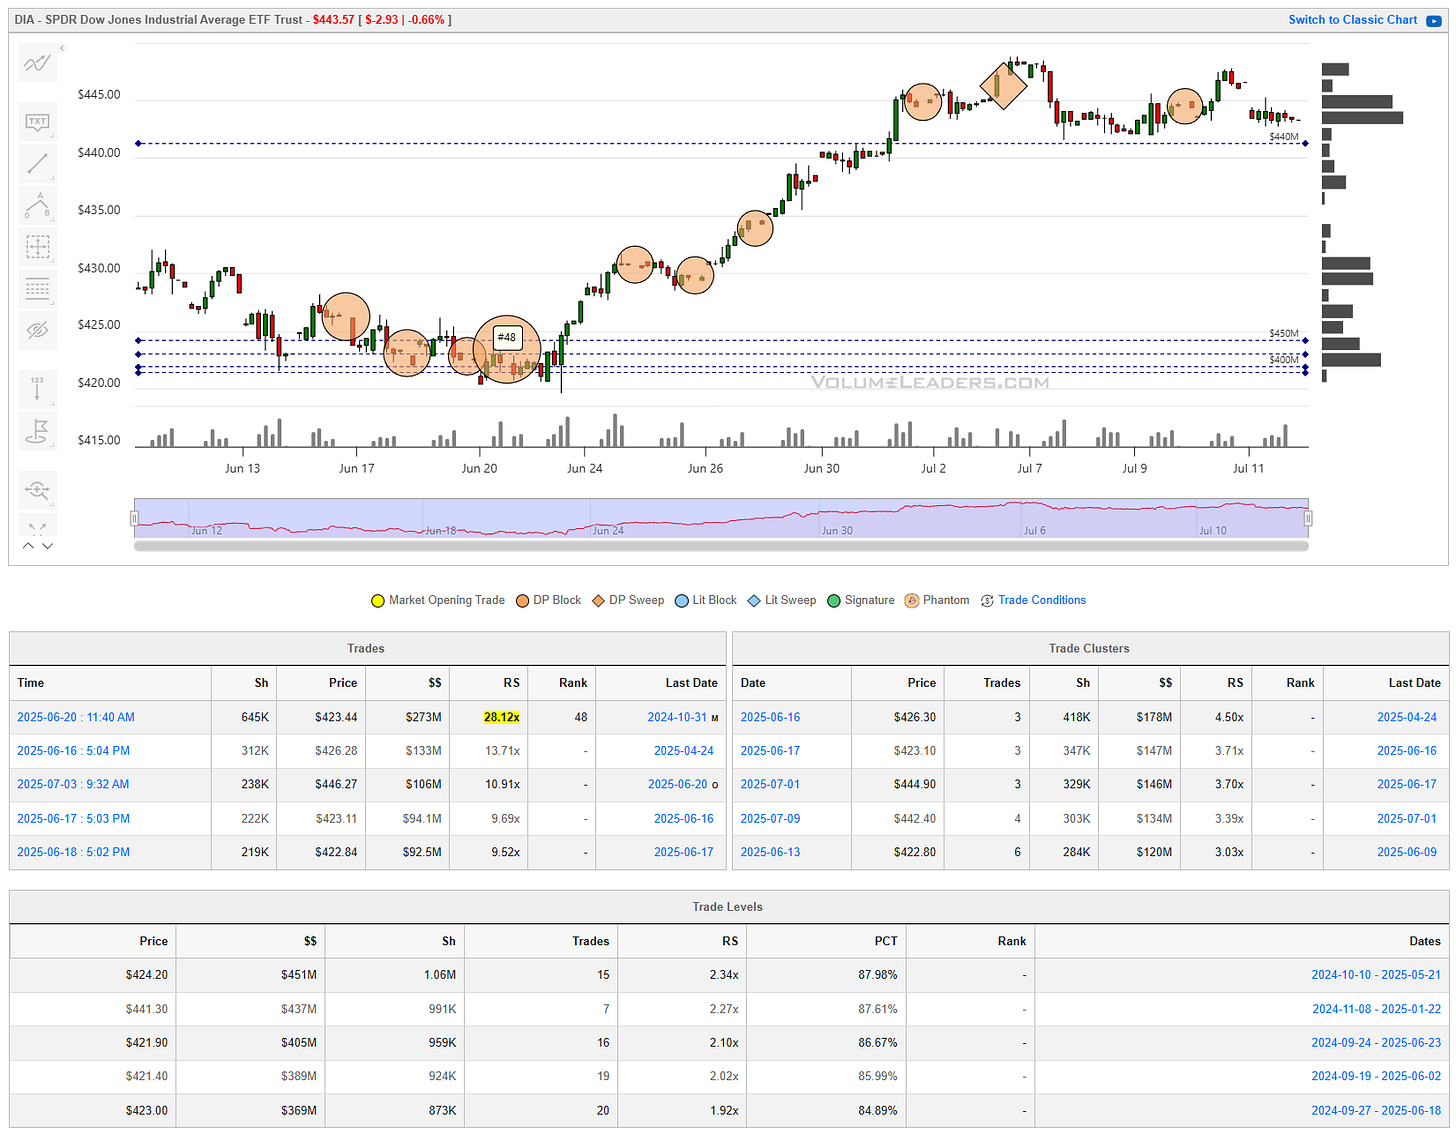The height and width of the screenshot is (1133, 1456).
Task: Select the TXT text annotation tool
Action: [38, 121]
